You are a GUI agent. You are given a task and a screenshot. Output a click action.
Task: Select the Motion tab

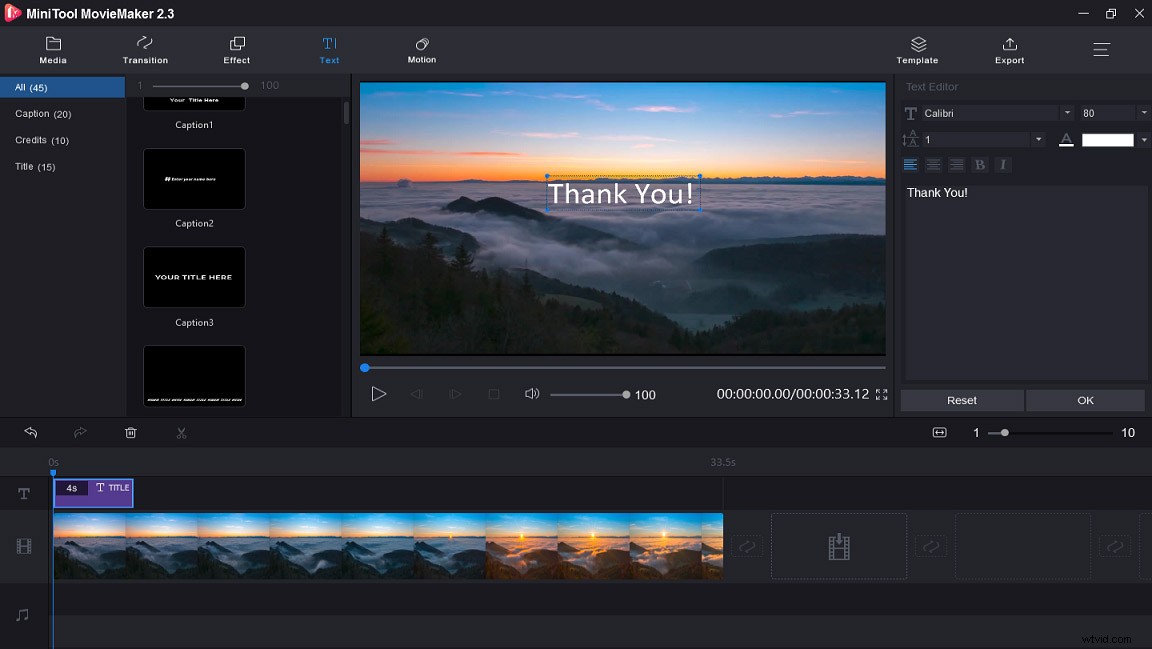421,50
